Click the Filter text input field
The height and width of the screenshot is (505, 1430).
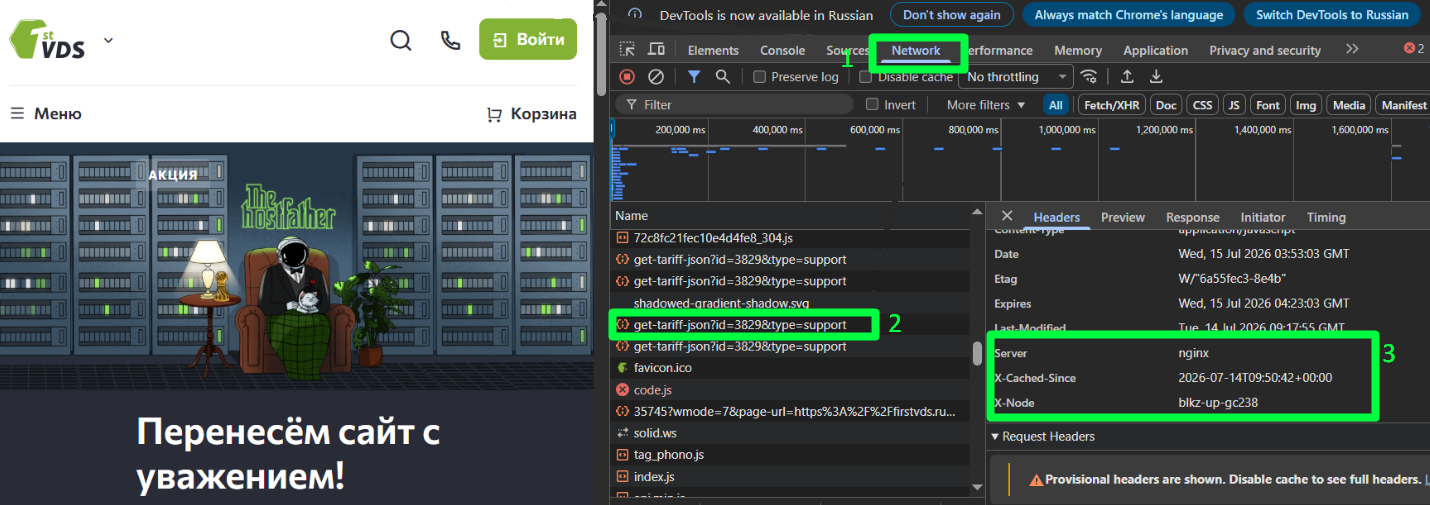(733, 104)
